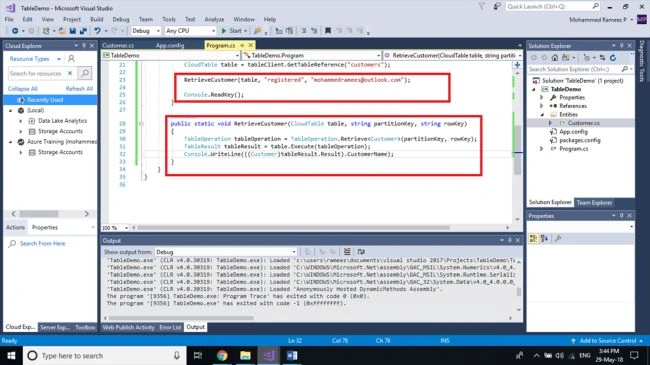Open Word from the taskbar

pos(292,355)
